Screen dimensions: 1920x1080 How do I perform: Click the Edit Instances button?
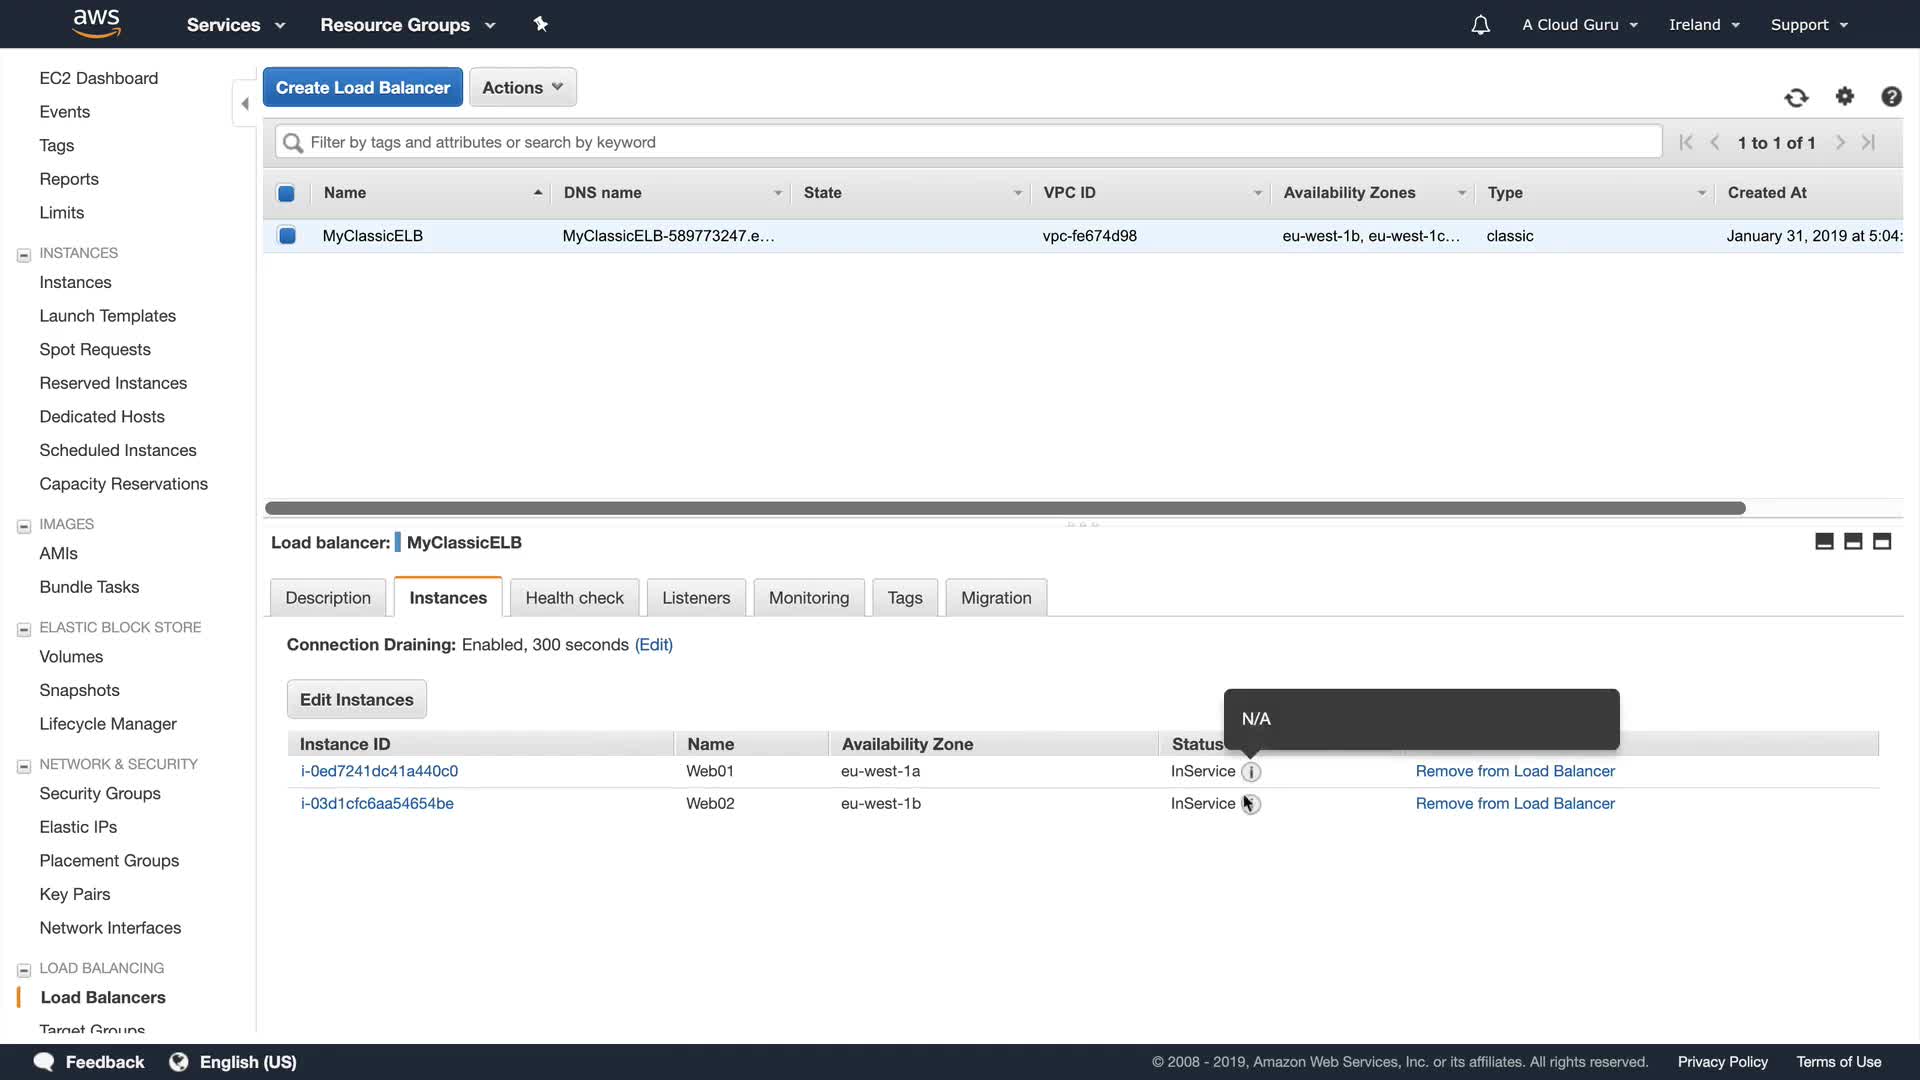357,700
